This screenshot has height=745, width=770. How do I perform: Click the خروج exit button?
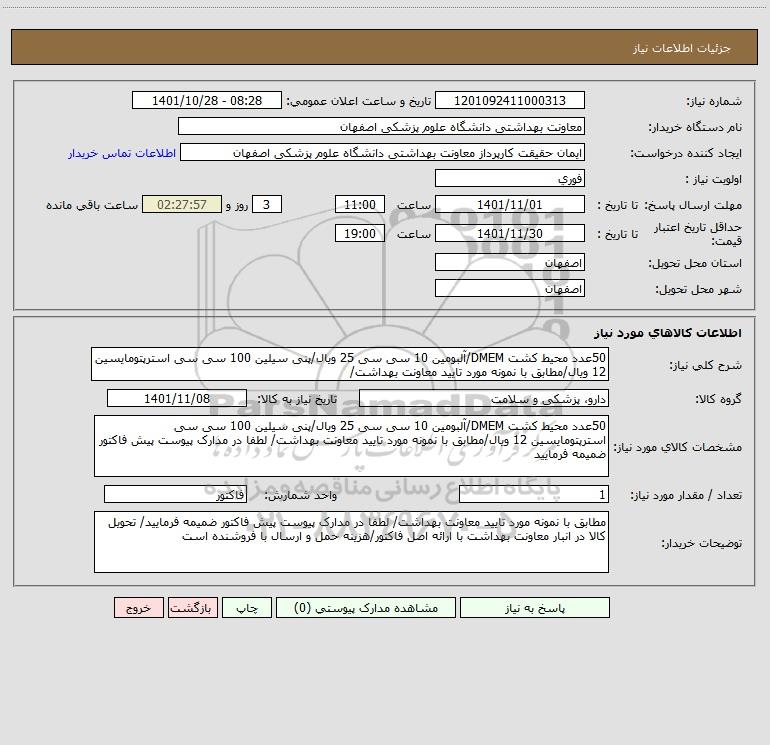click(x=138, y=607)
